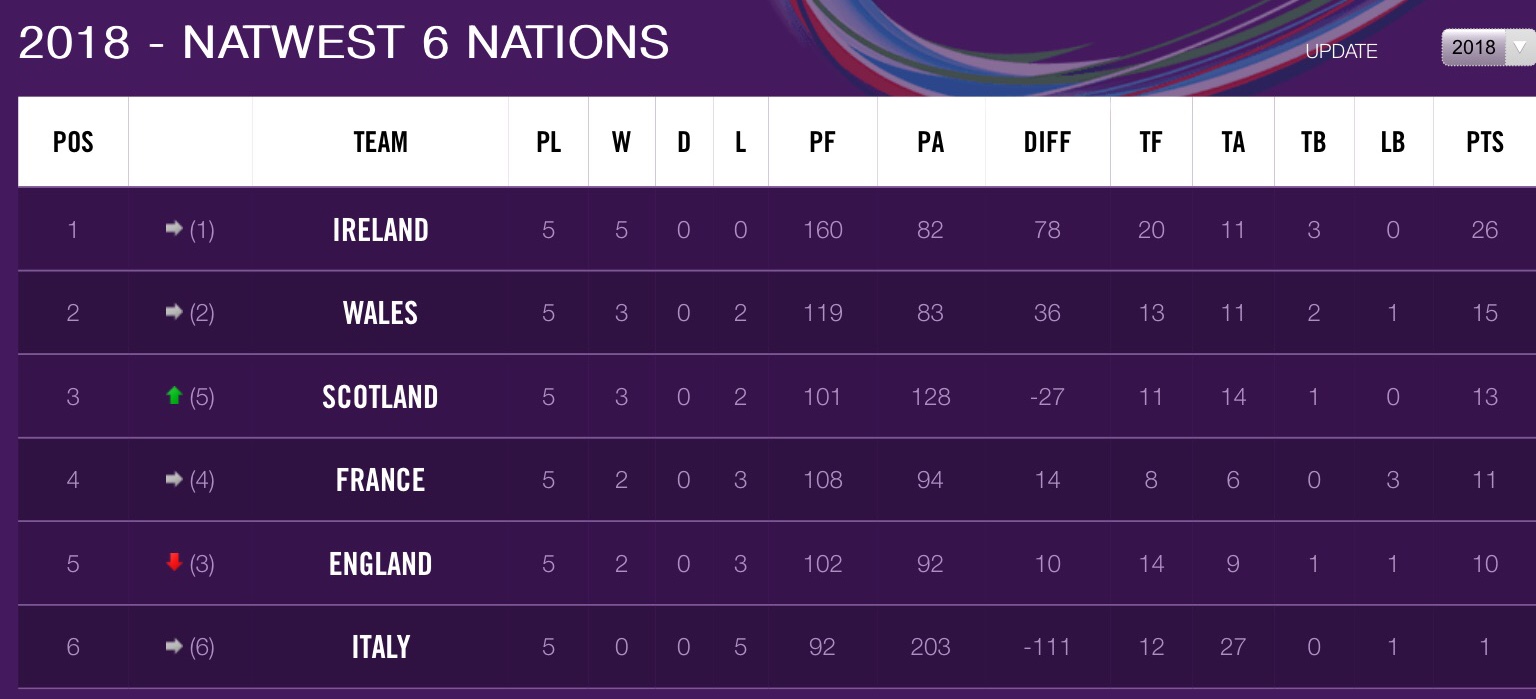The width and height of the screenshot is (1536, 699).
Task: Click France's grey position arrow icon
Action: coord(174,480)
